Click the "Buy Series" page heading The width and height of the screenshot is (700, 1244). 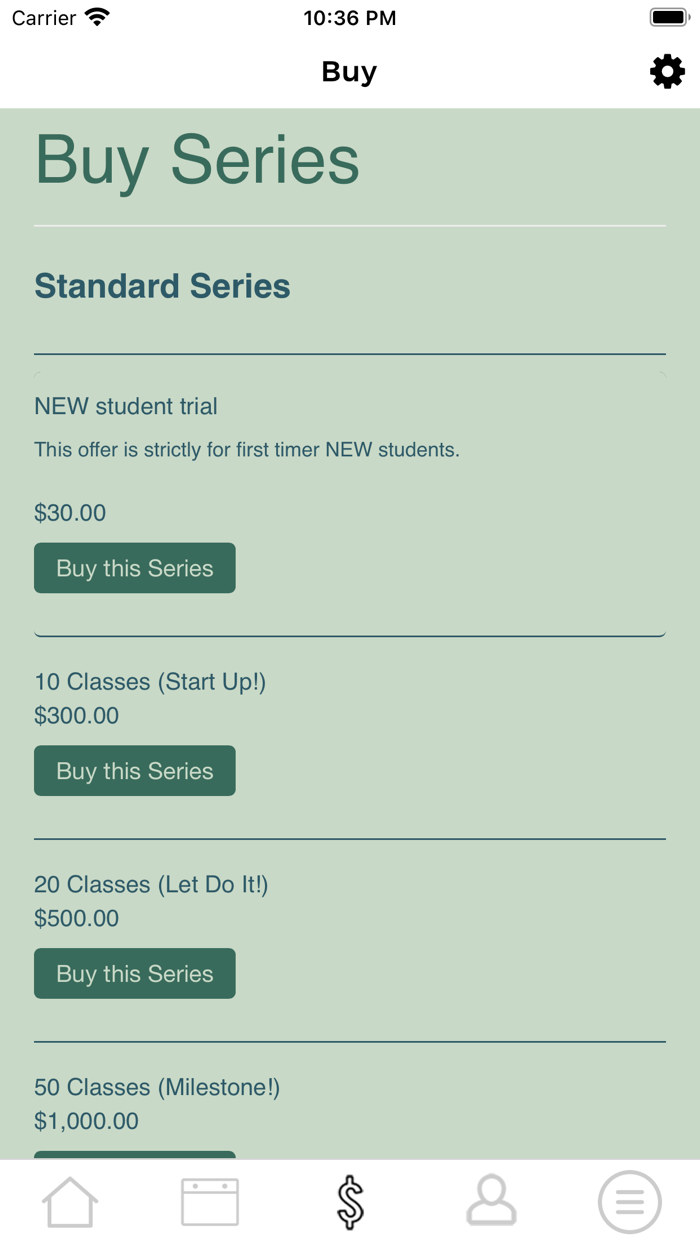(x=197, y=160)
